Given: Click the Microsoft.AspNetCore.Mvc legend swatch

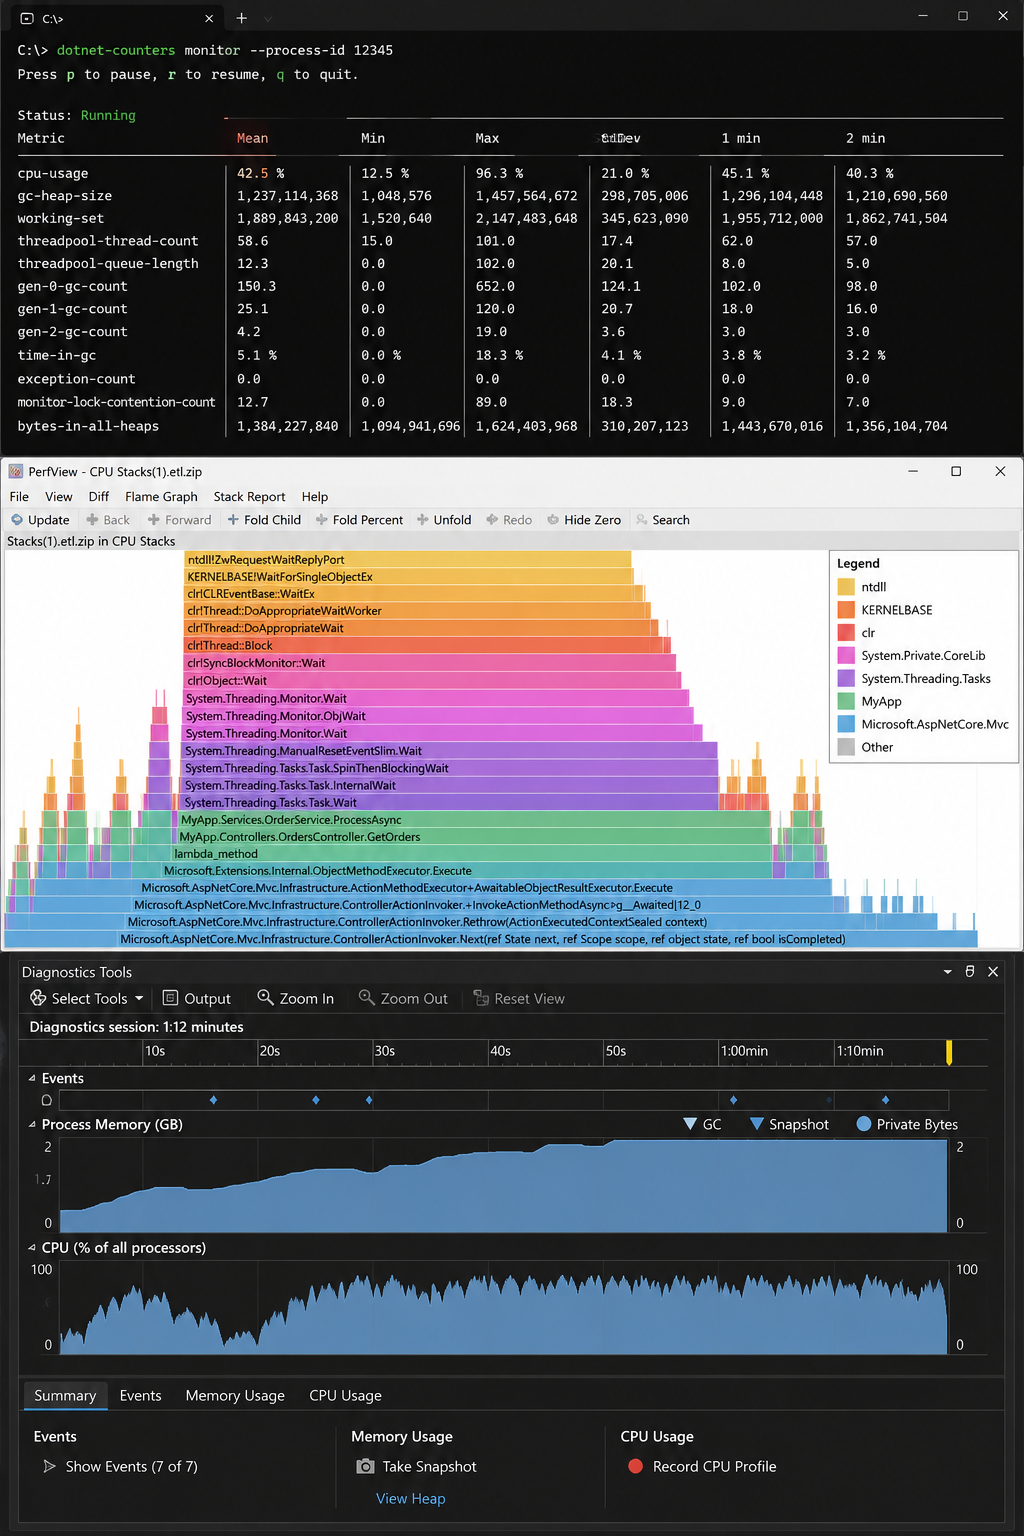Looking at the screenshot, I should click(x=846, y=724).
